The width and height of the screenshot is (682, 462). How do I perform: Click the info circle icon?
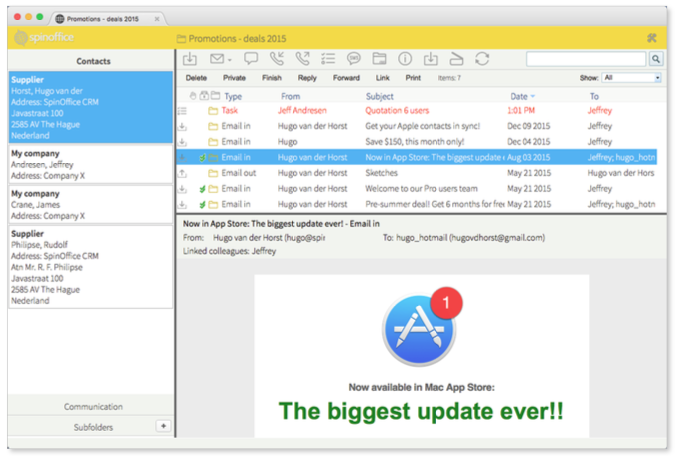(405, 59)
